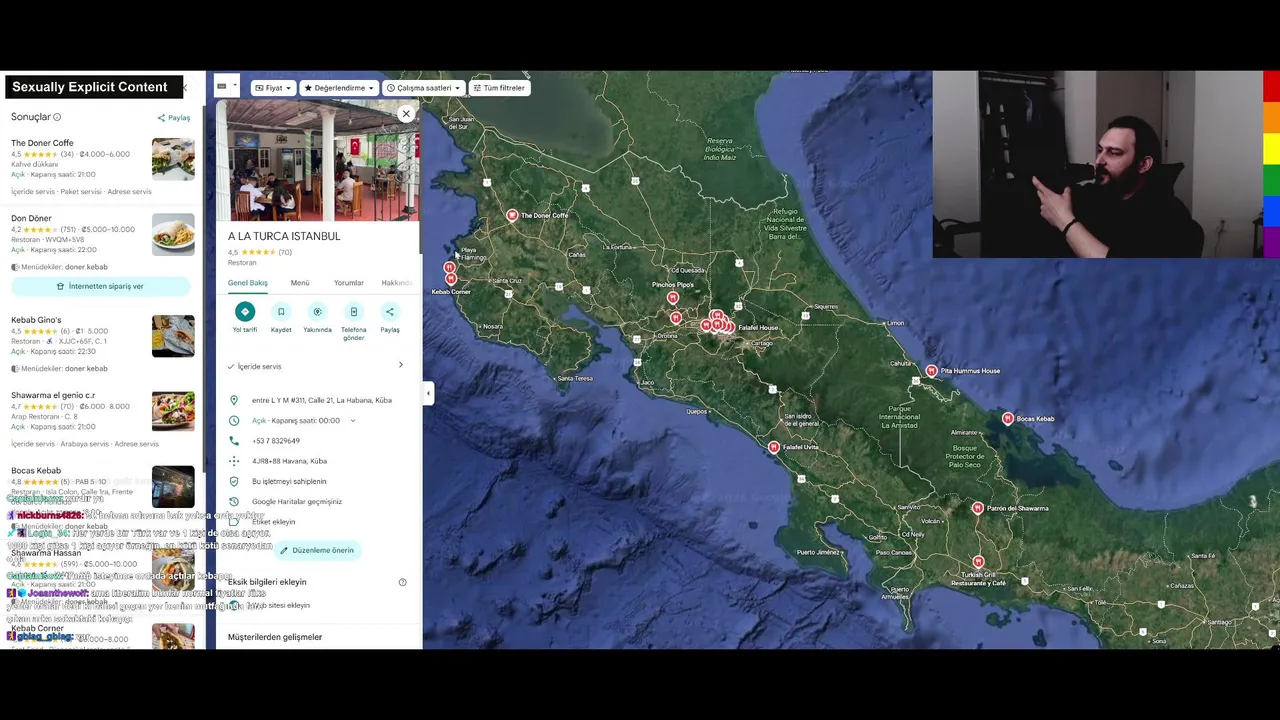Screen dimensions: 1280x720
Task: Expand the opening hours chevron after 00:00
Action: click(353, 421)
